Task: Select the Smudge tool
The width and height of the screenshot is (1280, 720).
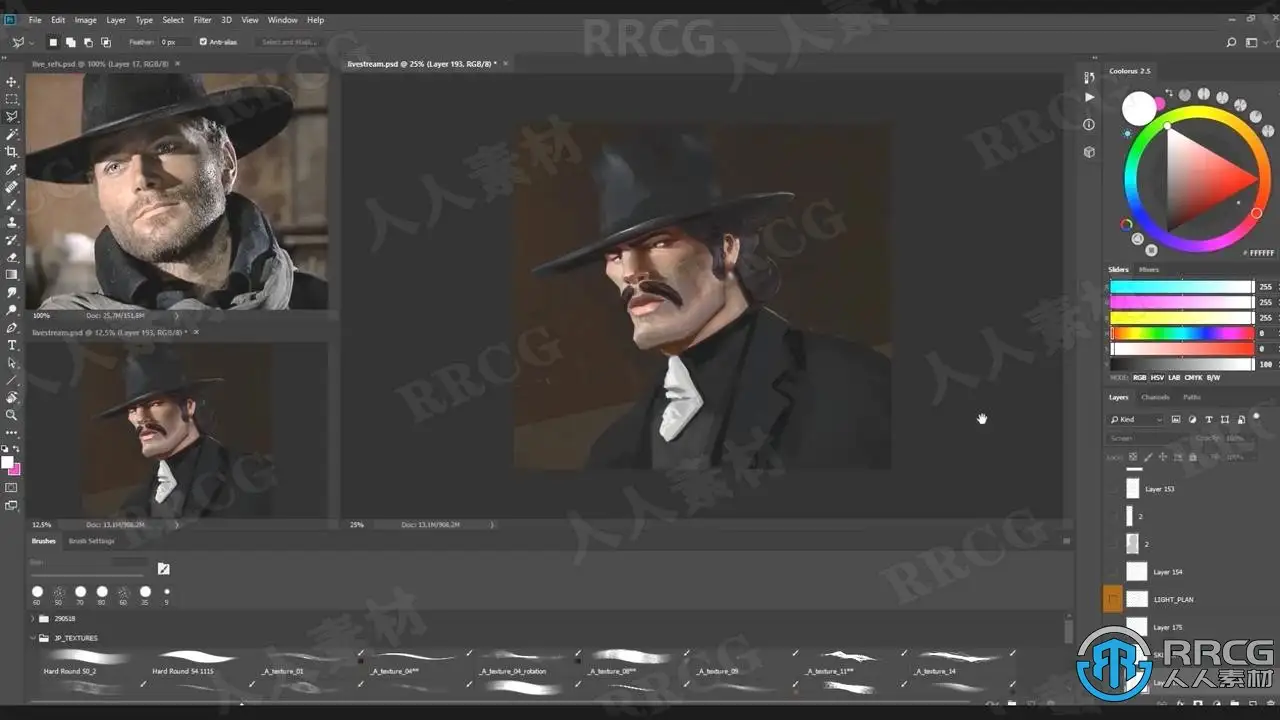Action: tap(12, 292)
